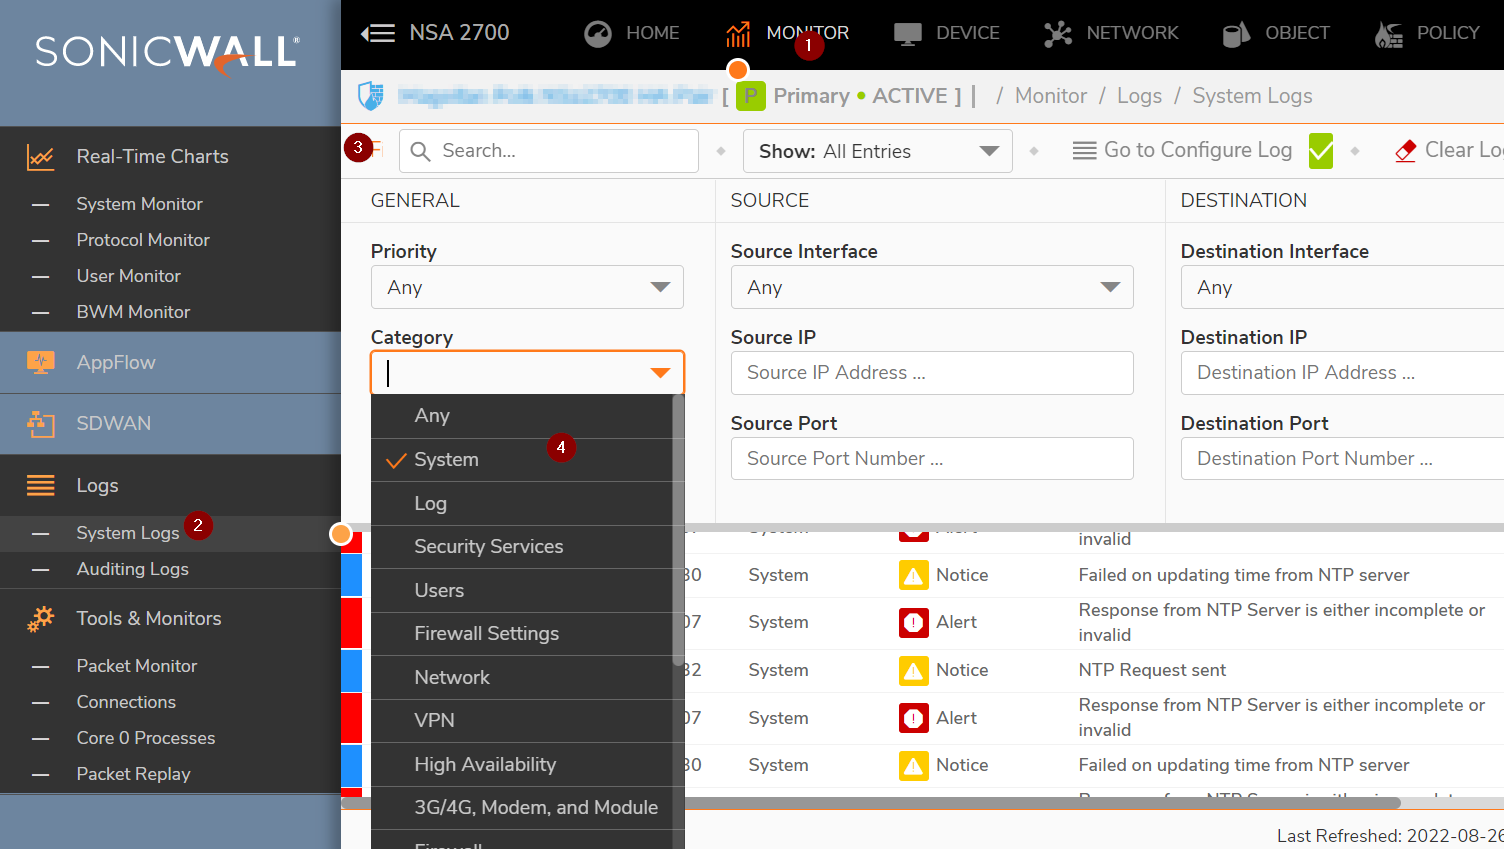The image size is (1504, 849).
Task: Click the SonicWall logo
Action: pyautogui.click(x=168, y=55)
